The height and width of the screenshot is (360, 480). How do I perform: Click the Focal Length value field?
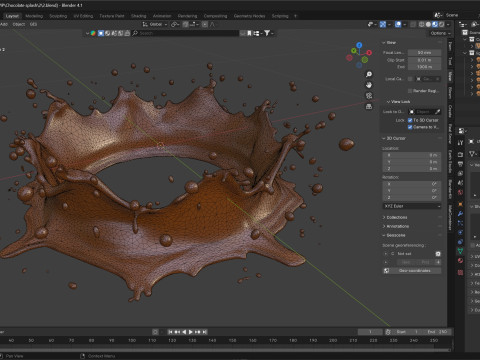(x=424, y=53)
